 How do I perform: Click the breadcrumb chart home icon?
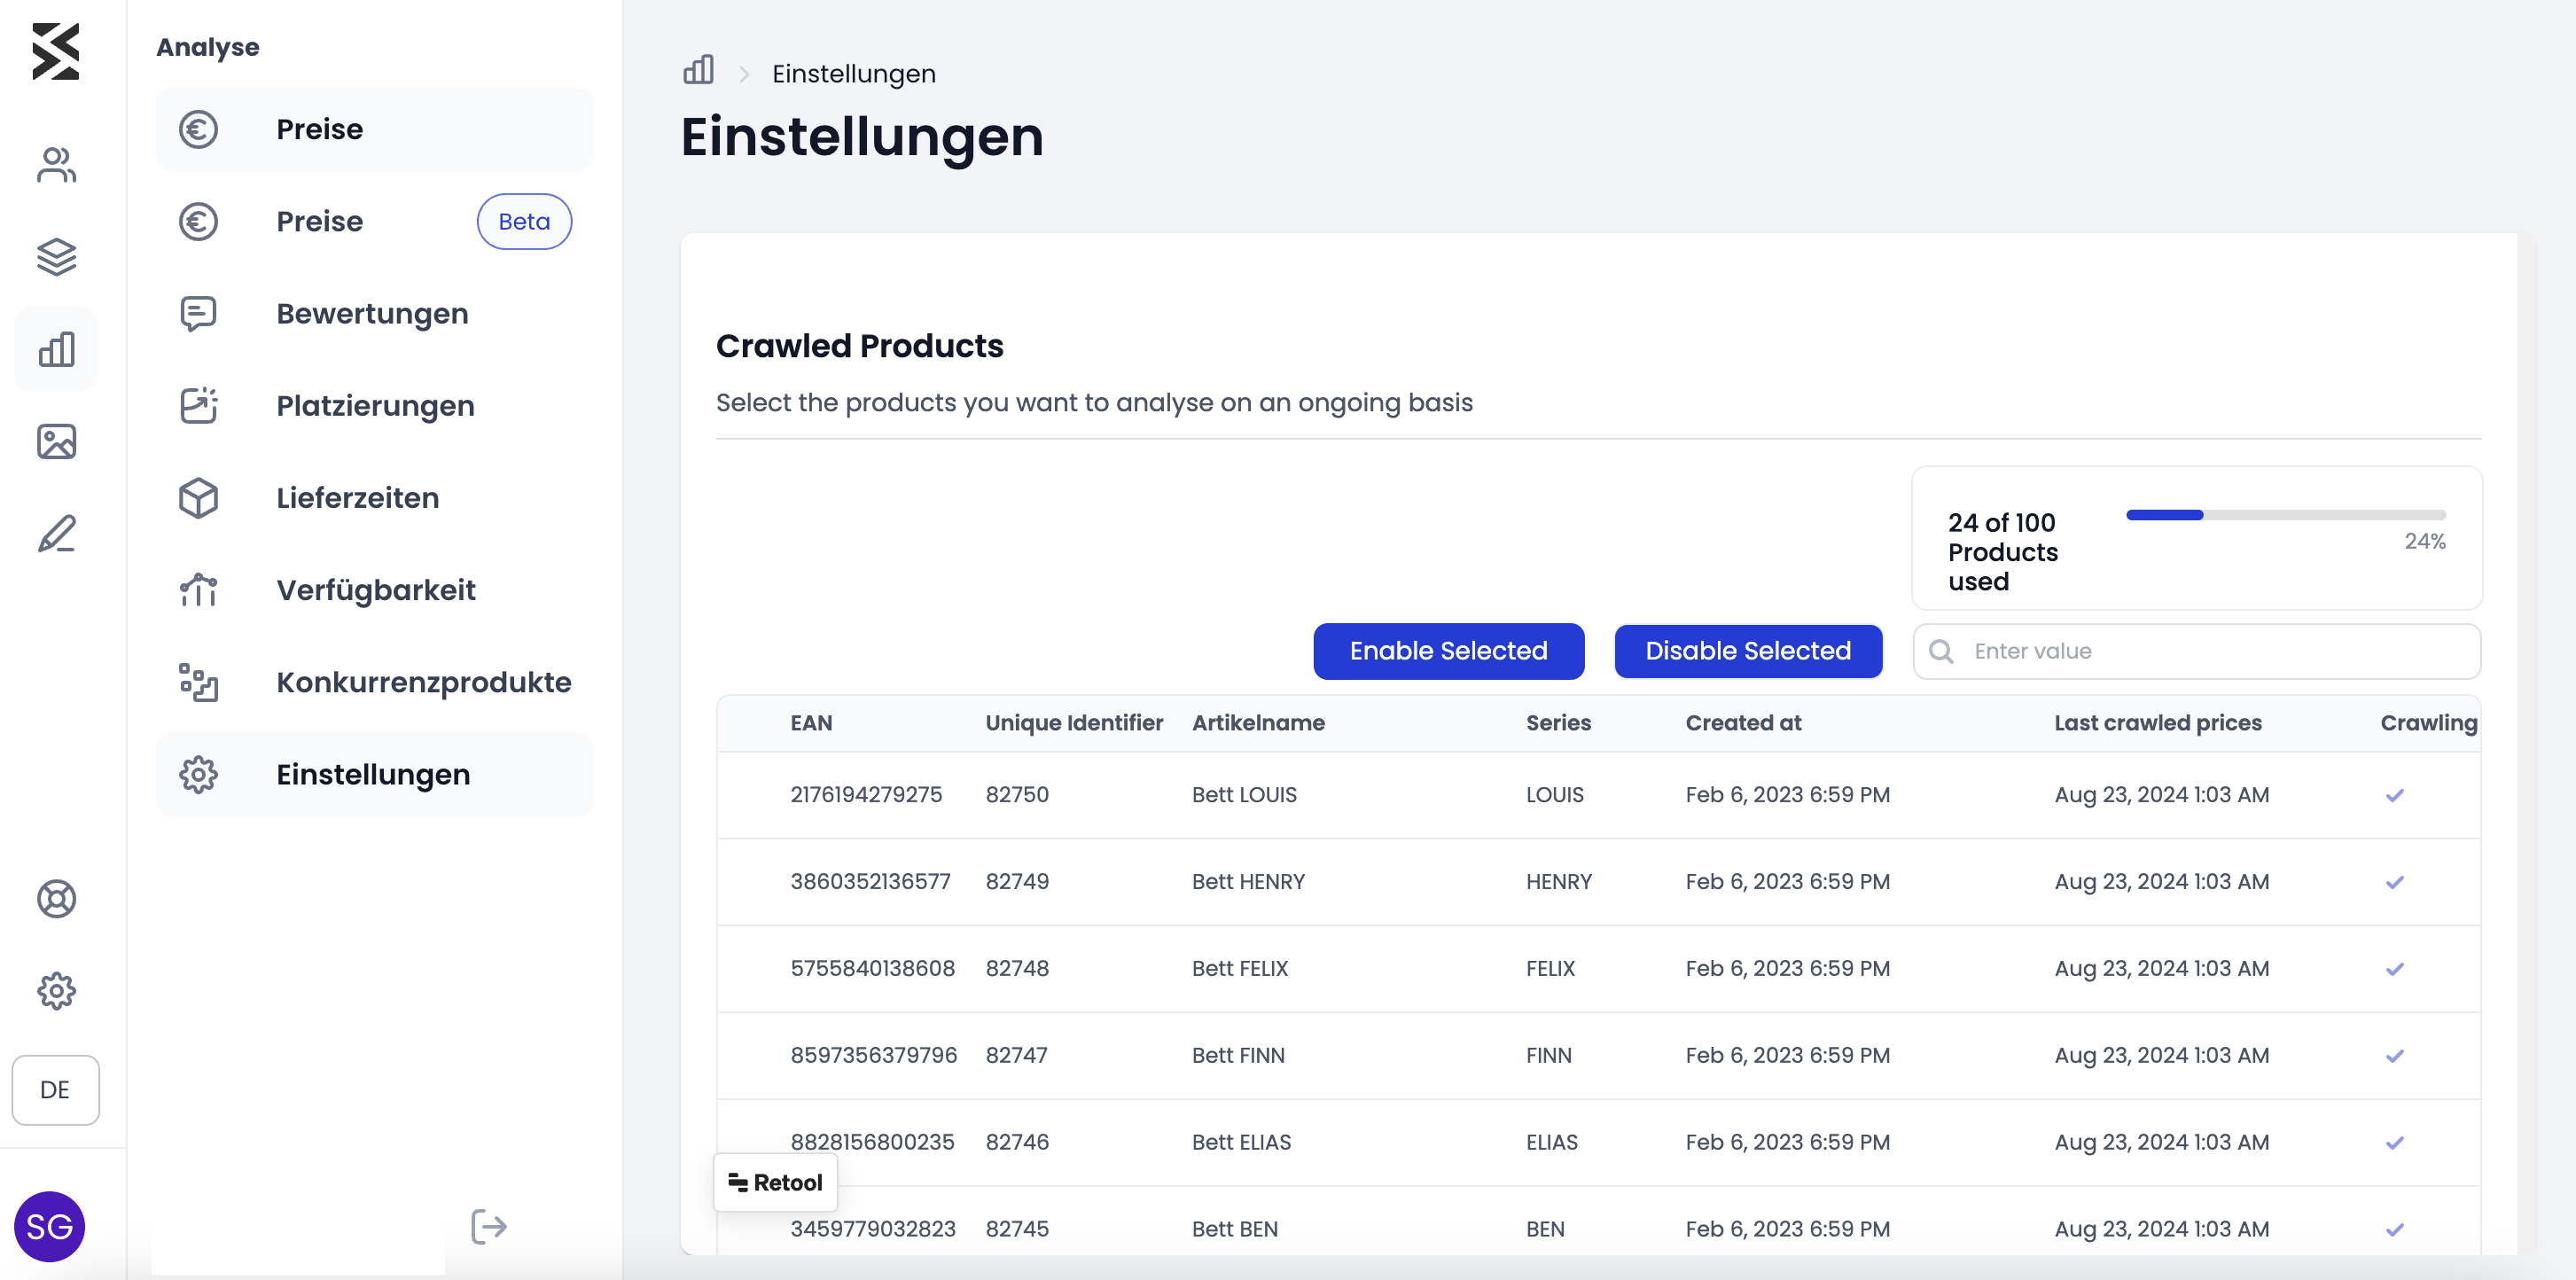[698, 71]
